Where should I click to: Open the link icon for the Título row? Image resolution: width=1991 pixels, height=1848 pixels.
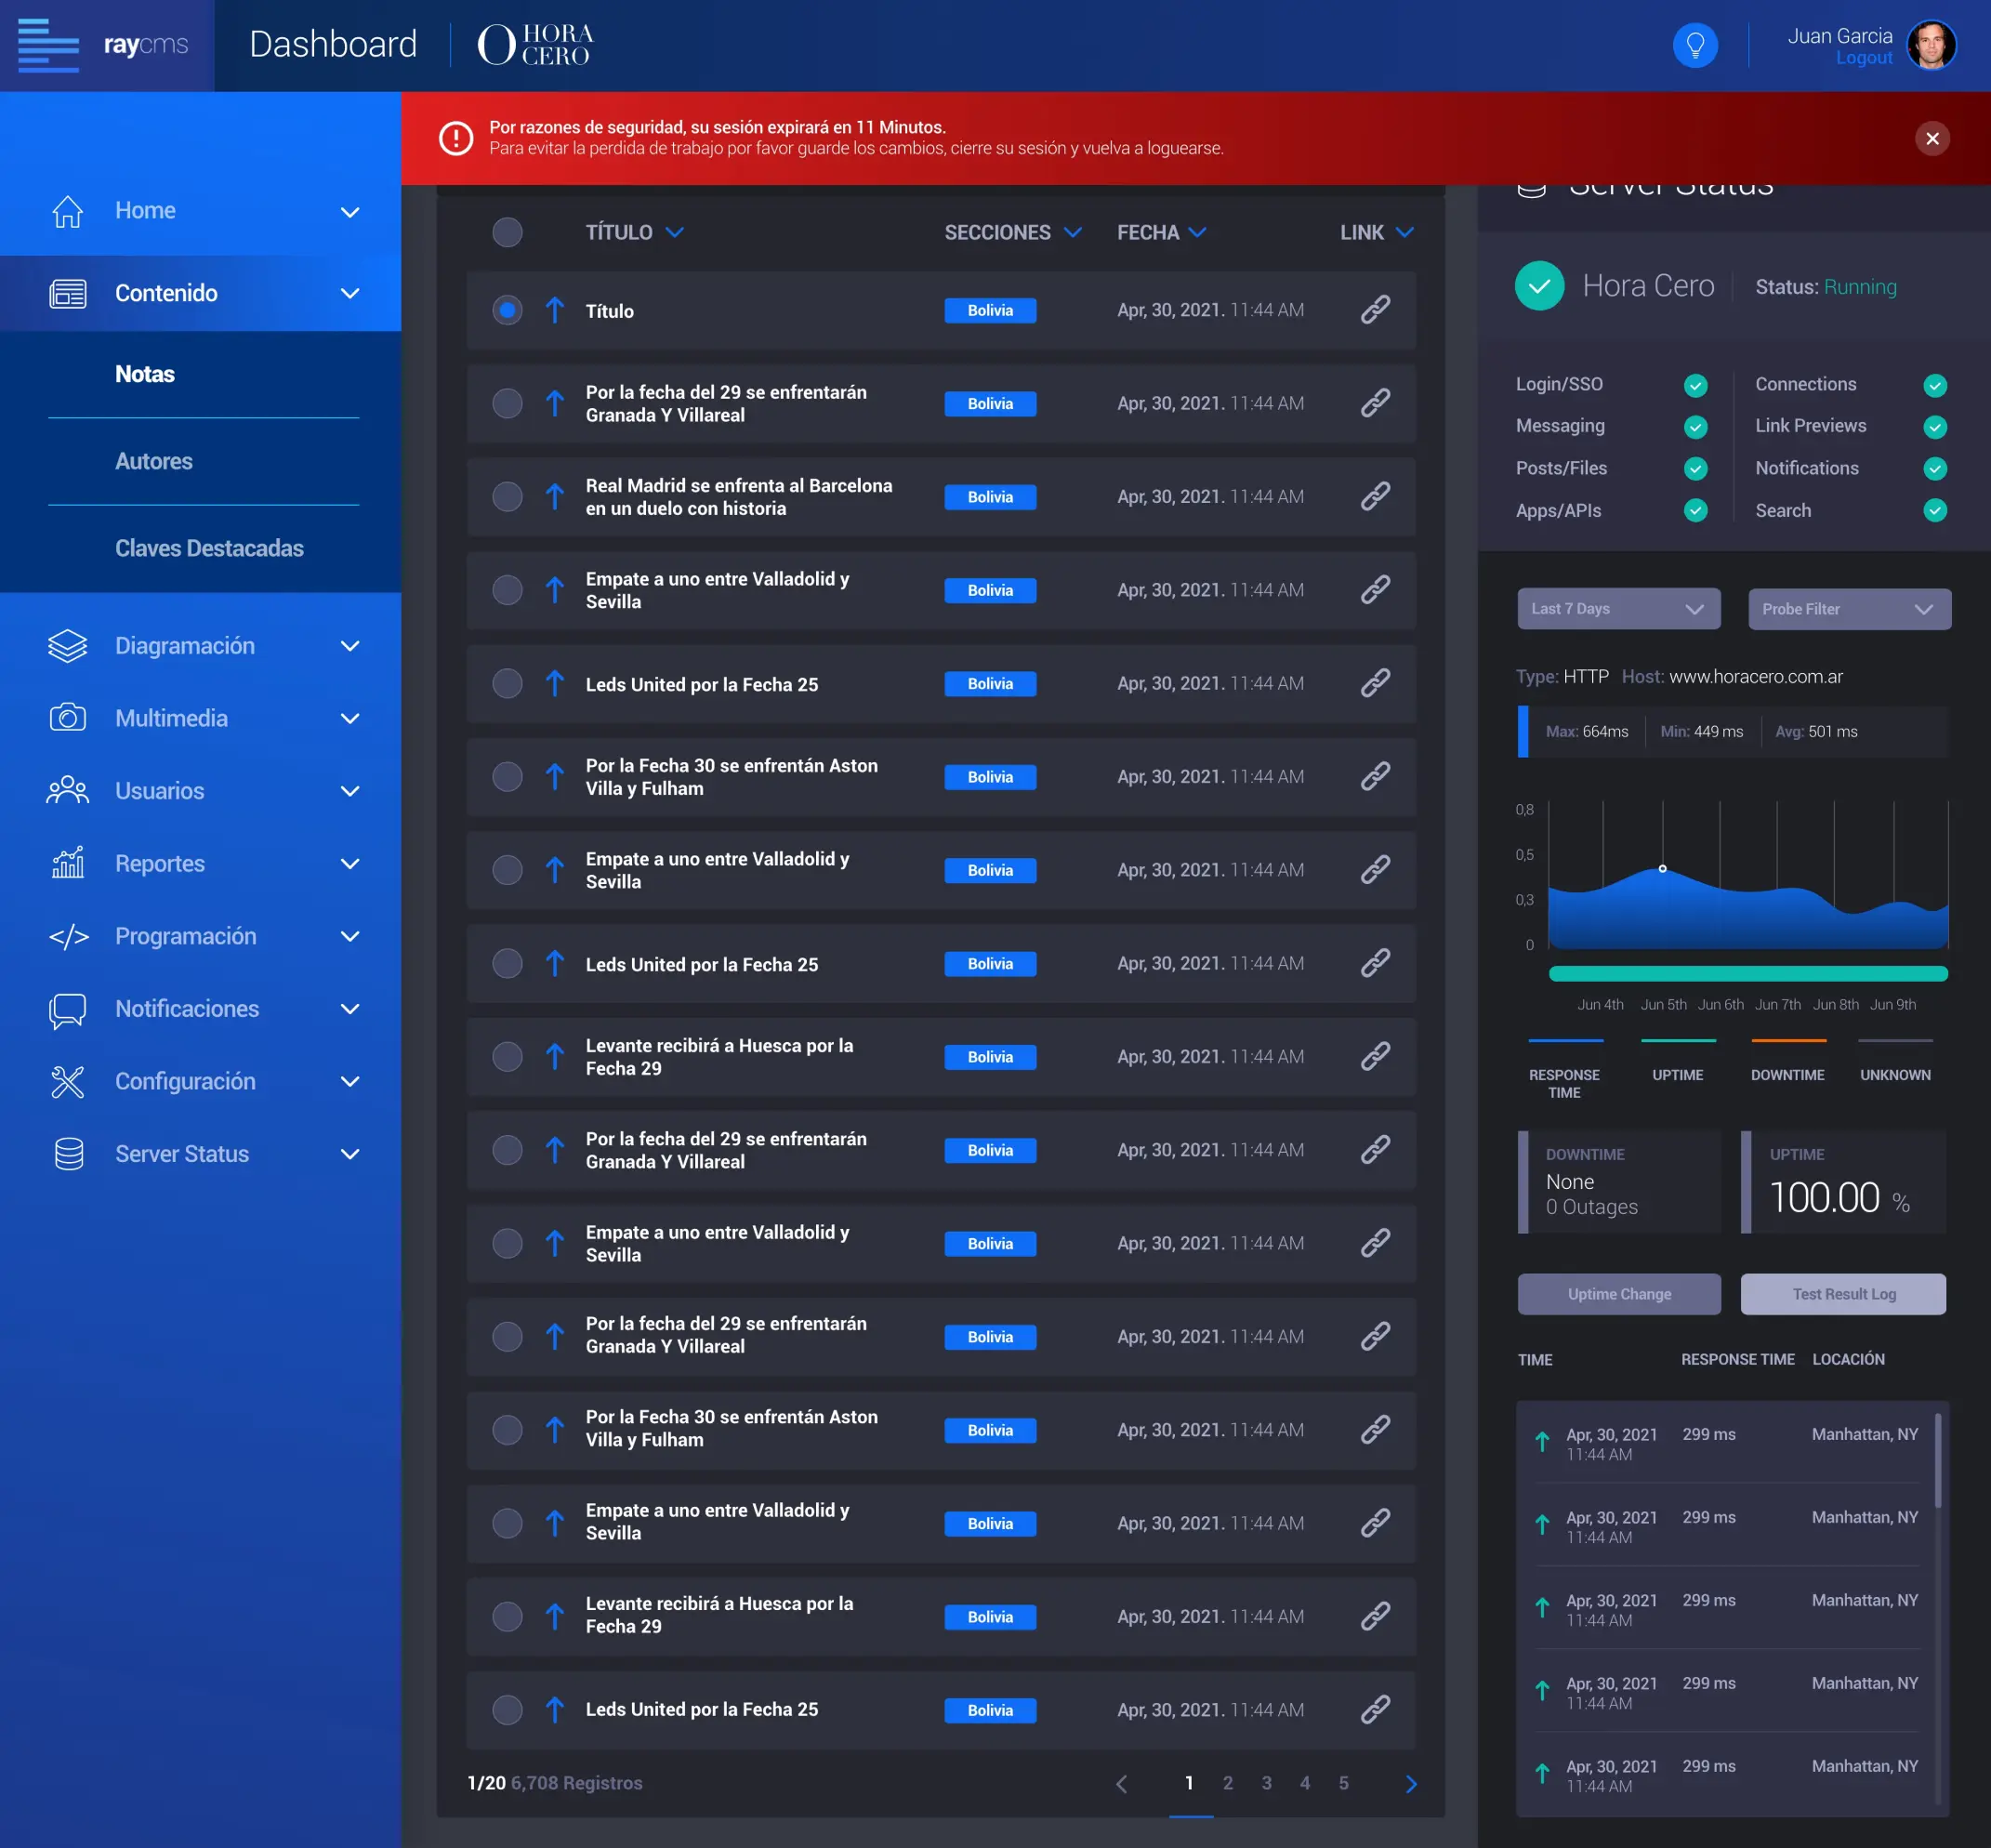click(x=1375, y=310)
